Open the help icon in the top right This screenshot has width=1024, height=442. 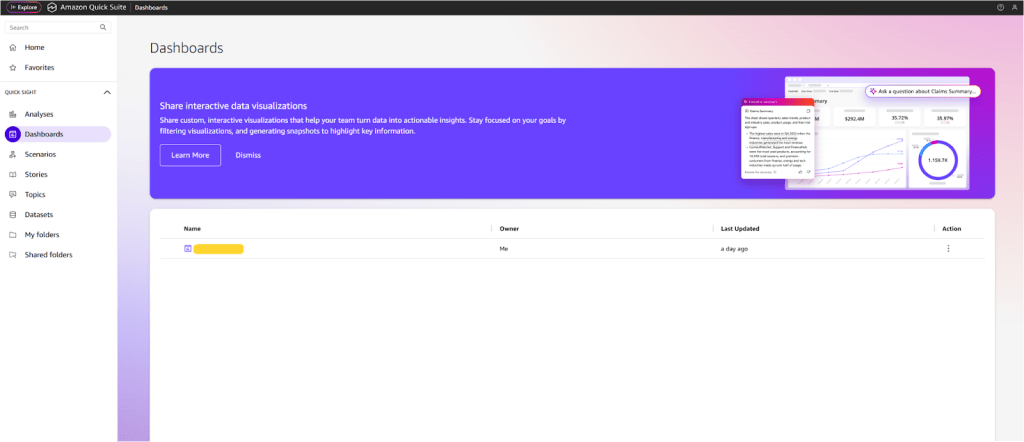pyautogui.click(x=1000, y=7)
